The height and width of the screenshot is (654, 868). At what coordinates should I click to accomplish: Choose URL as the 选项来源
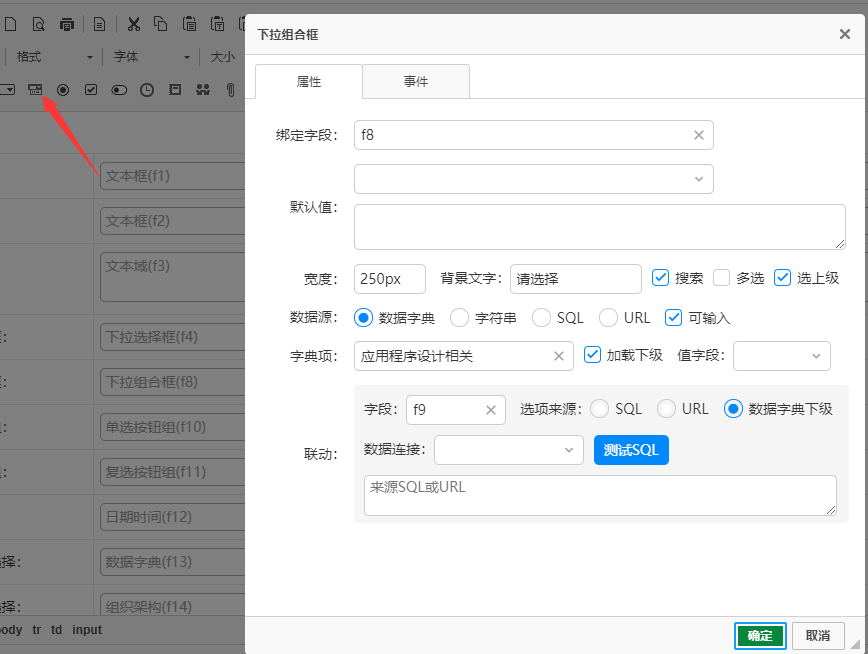point(666,409)
